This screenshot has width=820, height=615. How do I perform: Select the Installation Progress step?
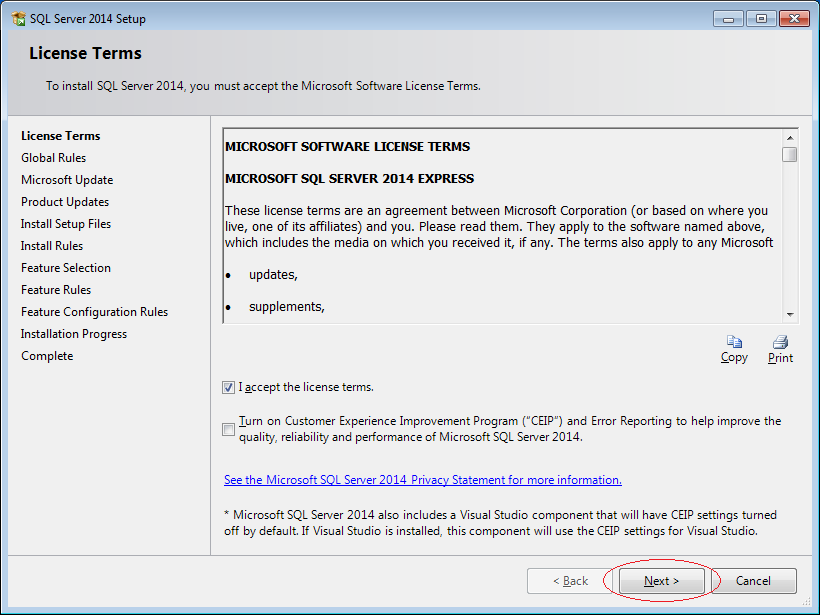tap(74, 334)
